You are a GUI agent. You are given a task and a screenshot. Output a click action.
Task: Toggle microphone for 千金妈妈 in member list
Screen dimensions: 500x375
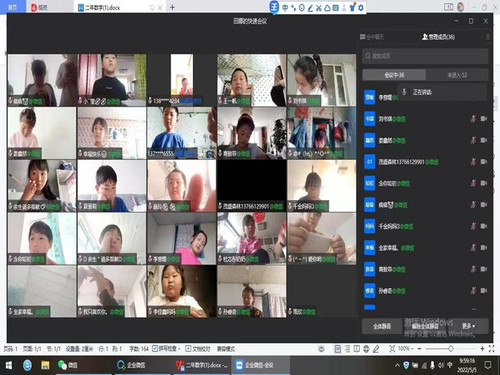[x=473, y=226]
